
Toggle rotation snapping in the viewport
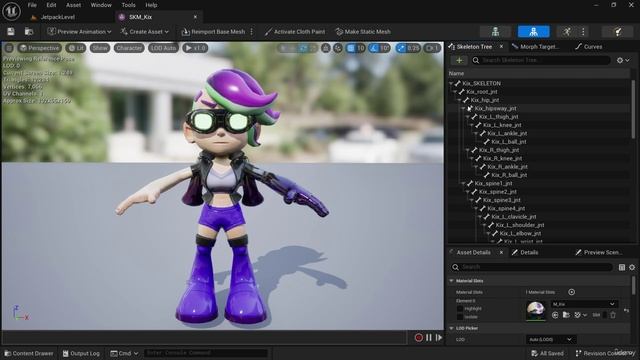(374, 48)
